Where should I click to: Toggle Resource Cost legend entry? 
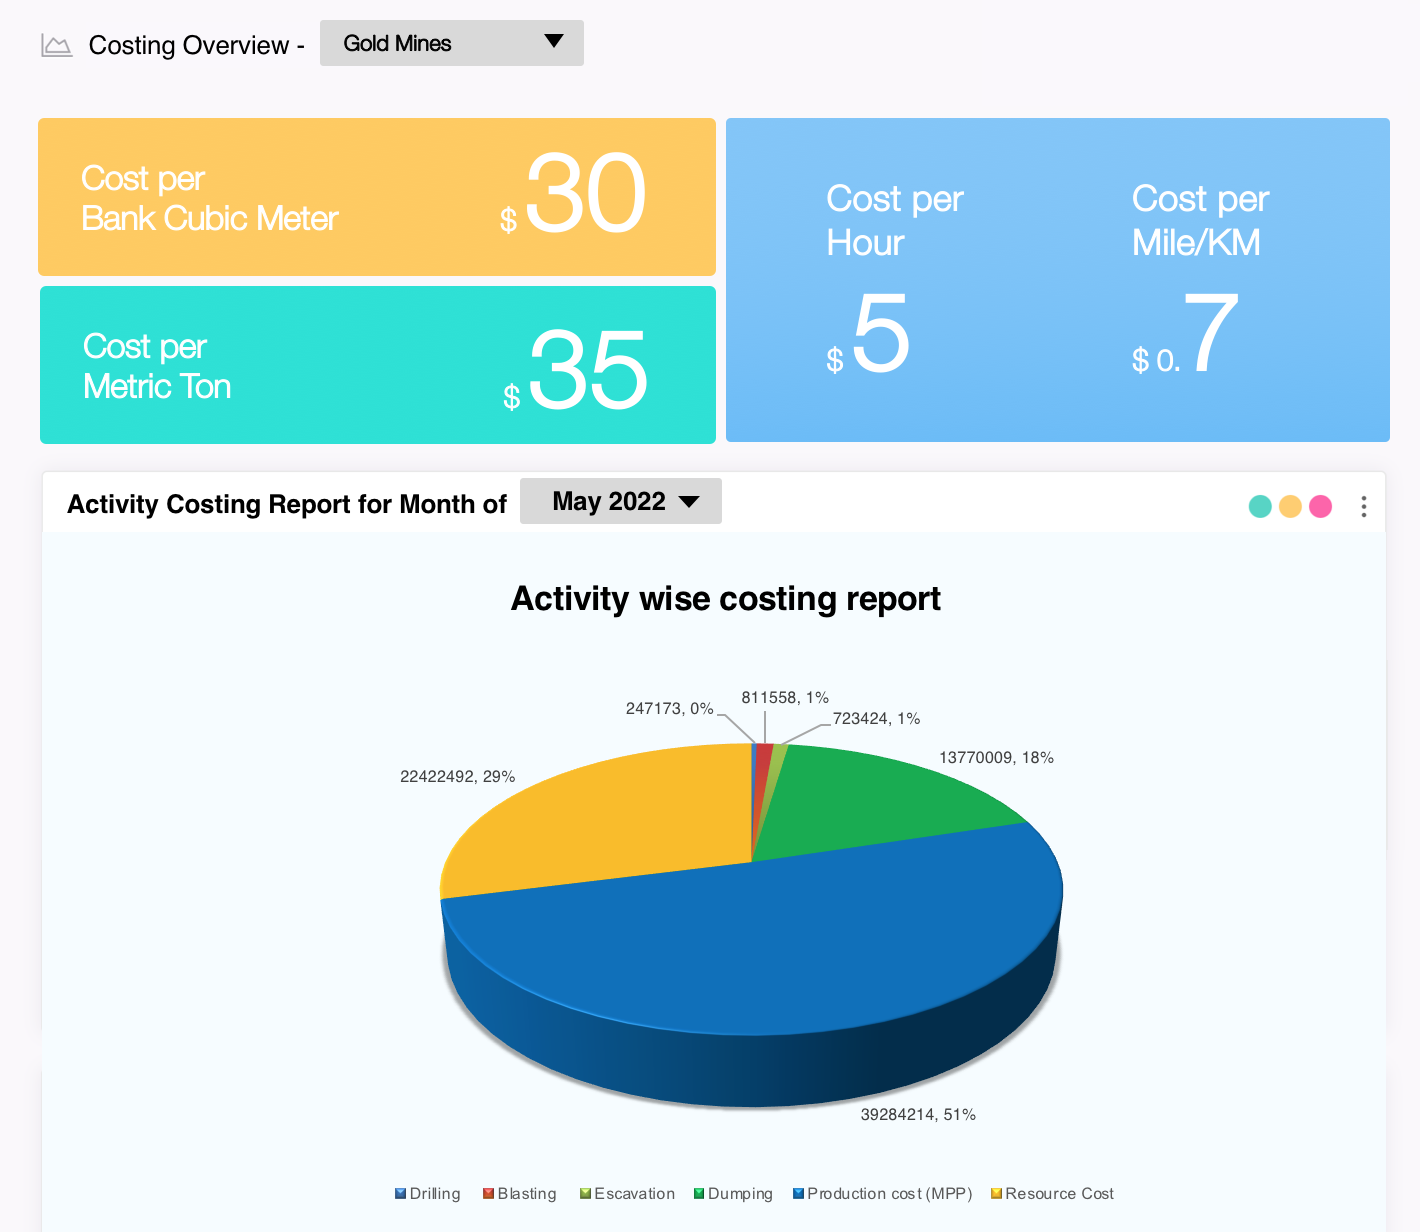[1052, 1193]
